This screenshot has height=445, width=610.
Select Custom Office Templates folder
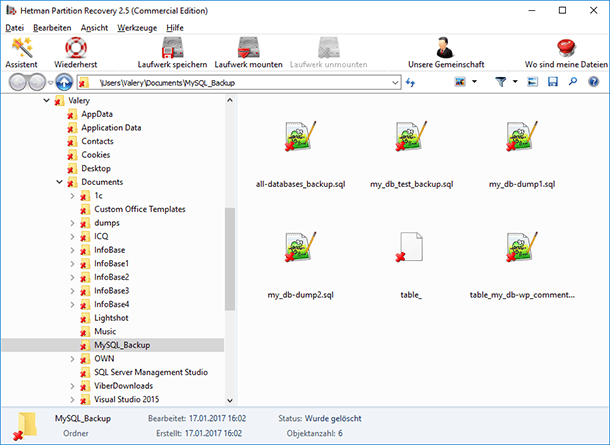(x=140, y=209)
